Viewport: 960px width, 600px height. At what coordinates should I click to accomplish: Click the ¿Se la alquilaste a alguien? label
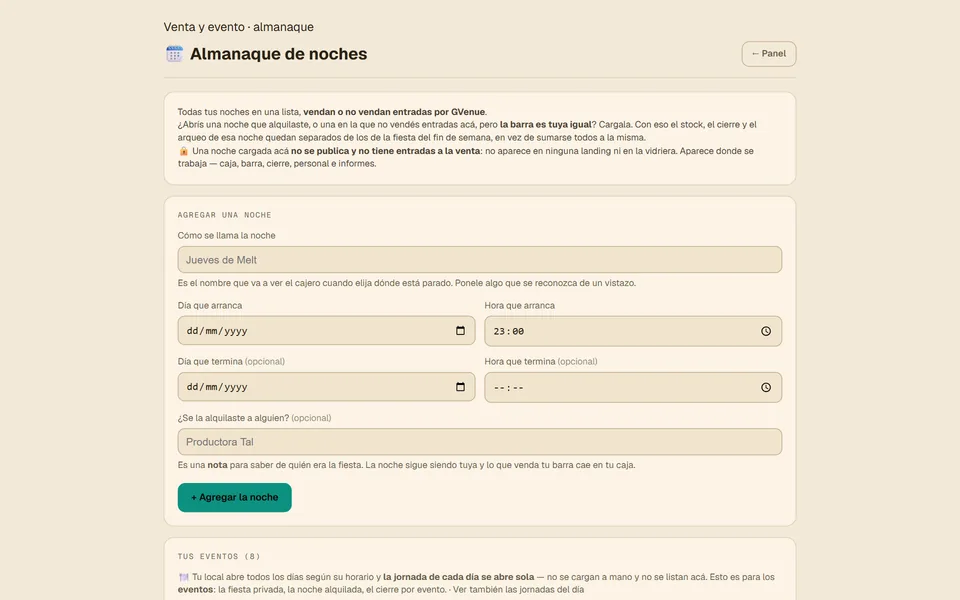(233, 418)
